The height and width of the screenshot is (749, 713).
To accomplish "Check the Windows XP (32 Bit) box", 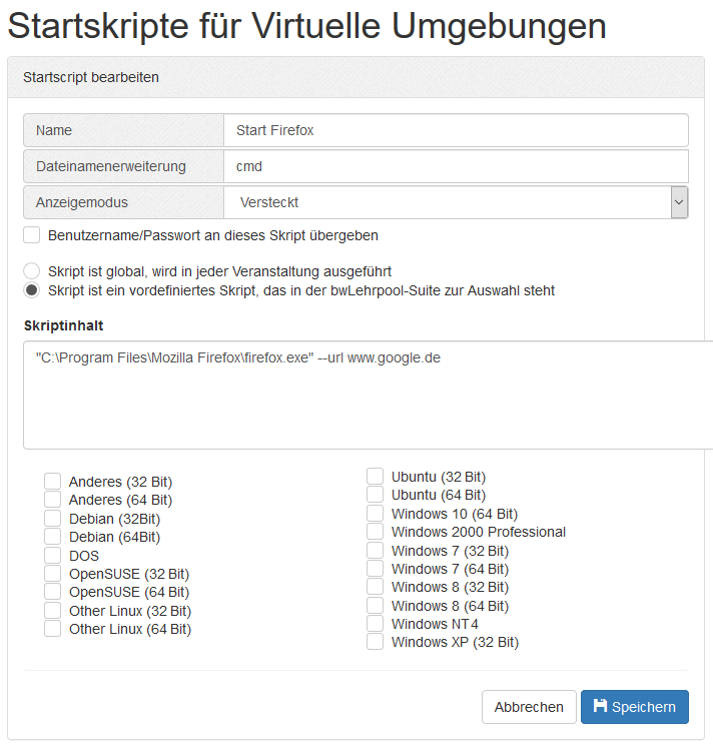I will [375, 642].
